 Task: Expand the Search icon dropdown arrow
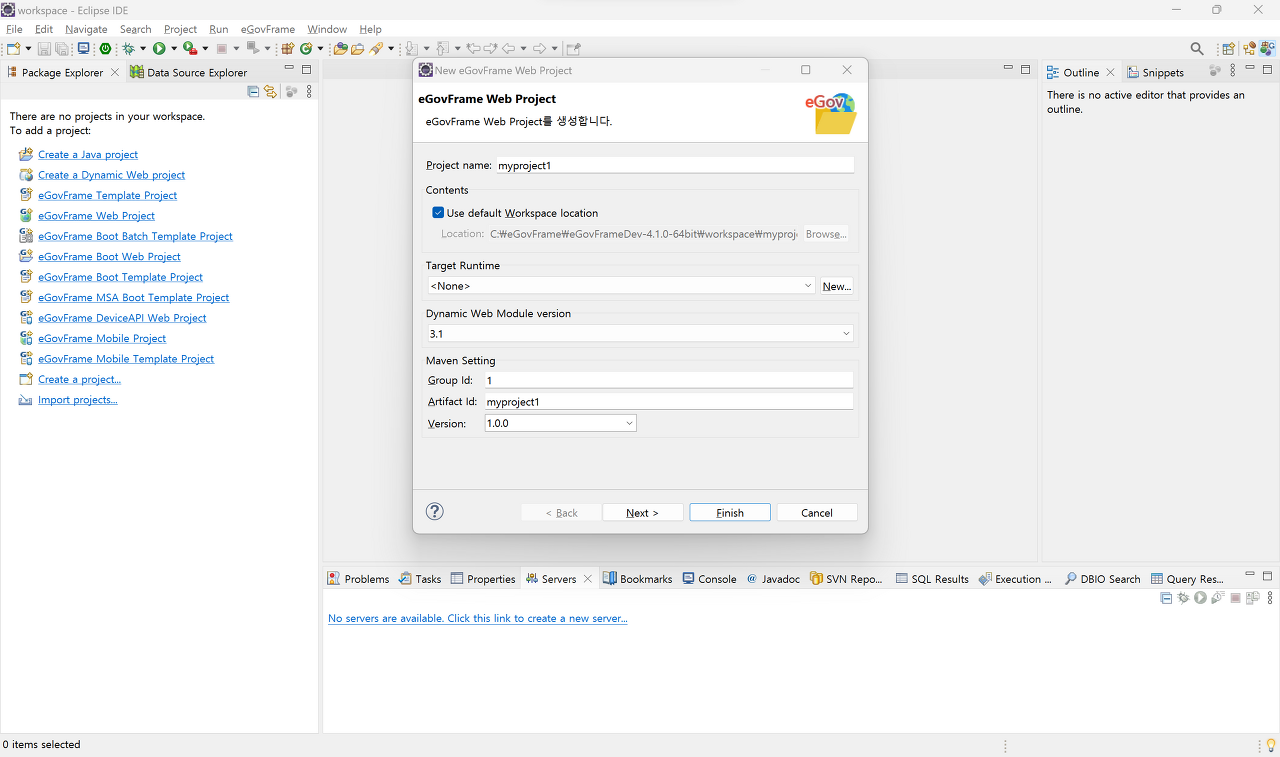(x=391, y=48)
